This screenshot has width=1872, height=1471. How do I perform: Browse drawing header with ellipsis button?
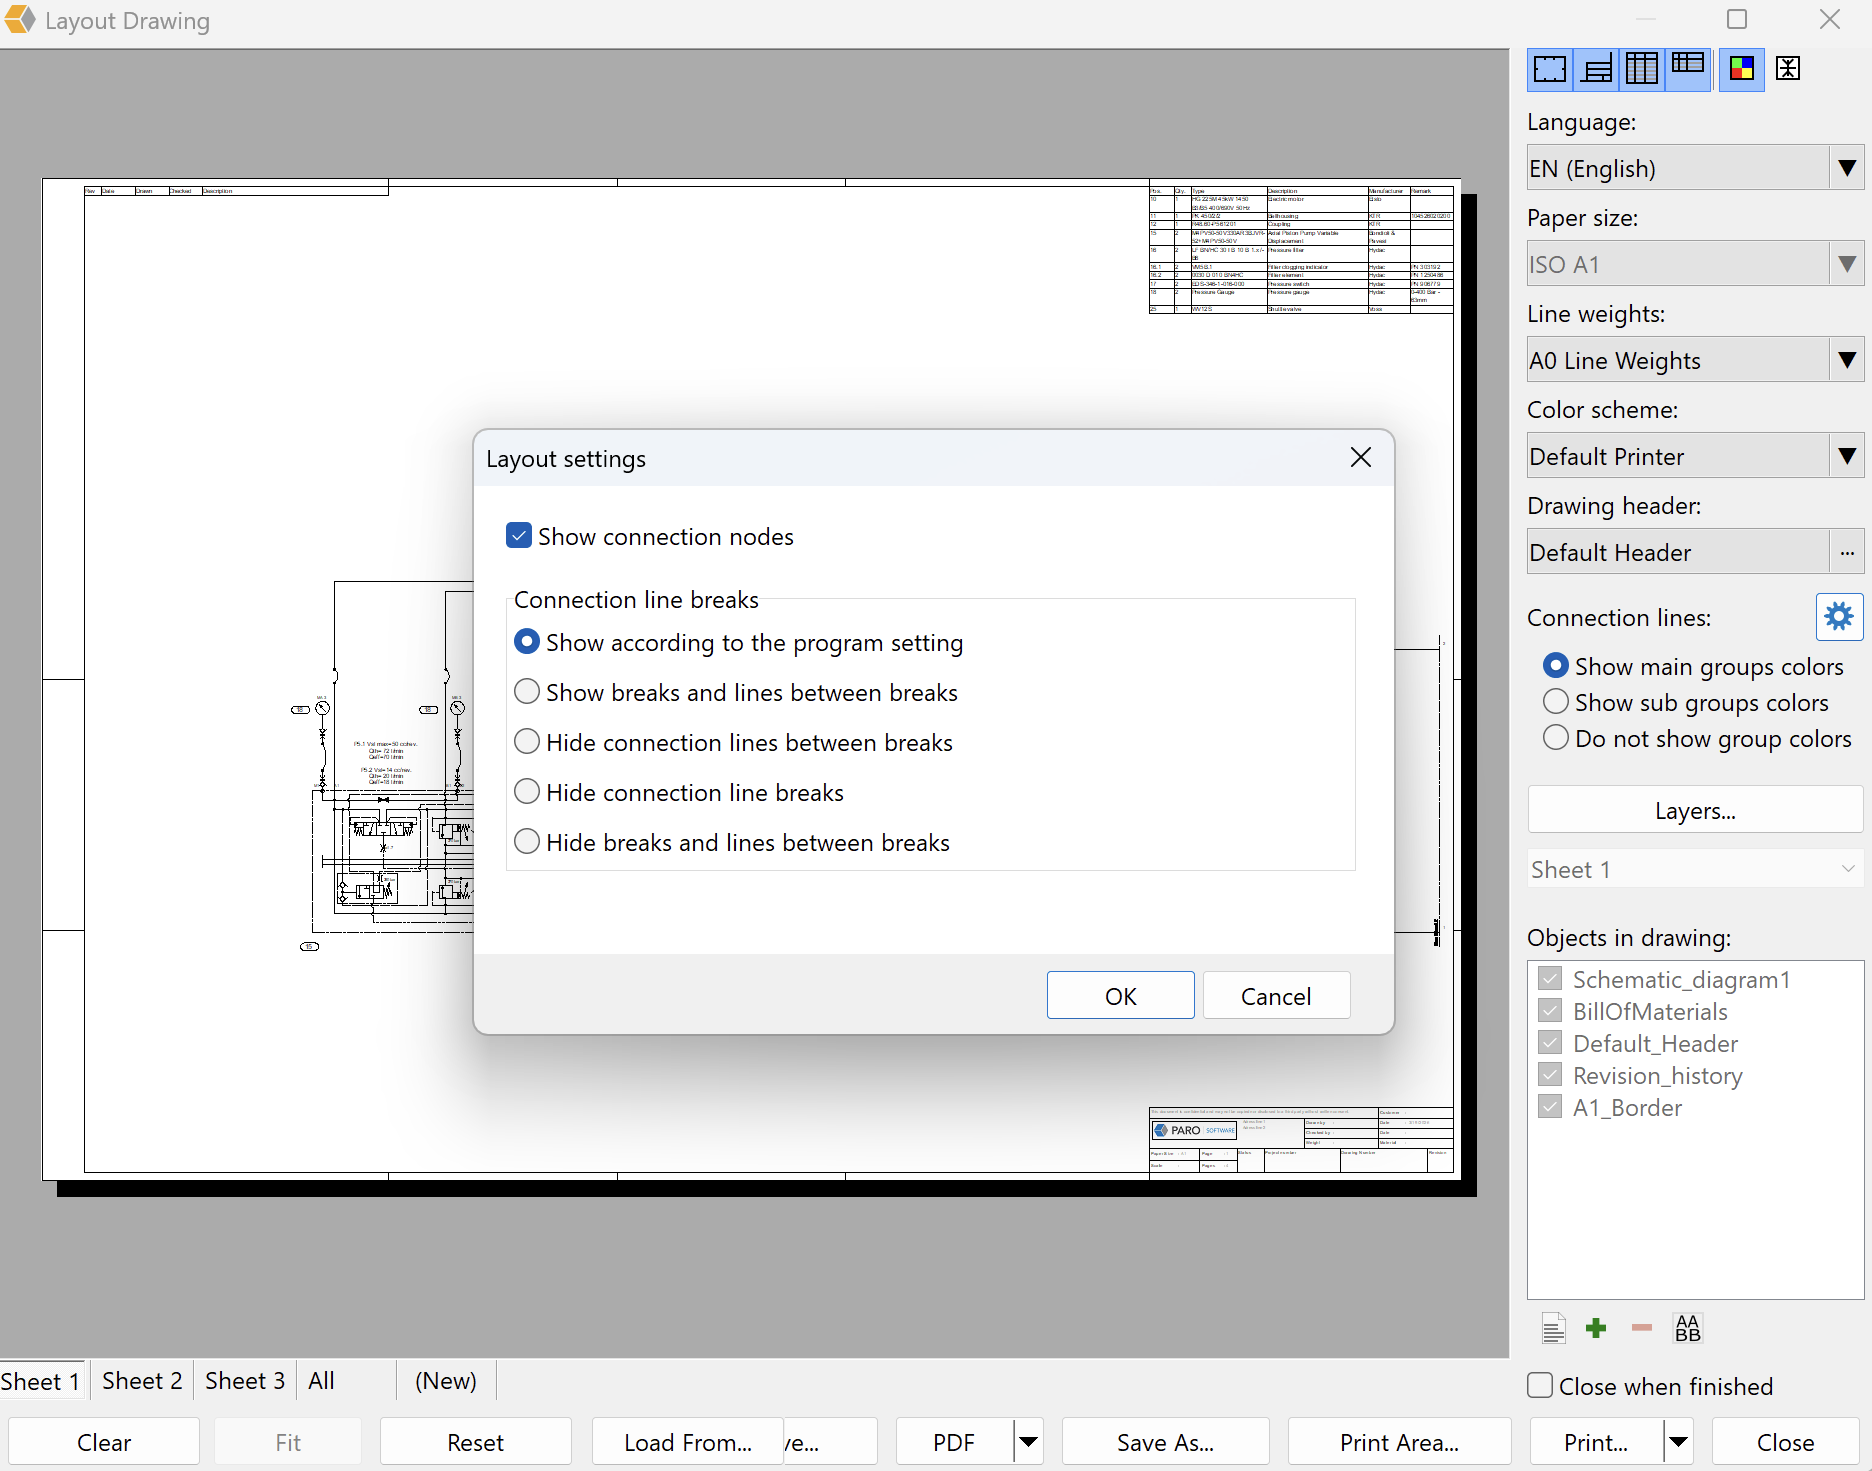tap(1847, 552)
